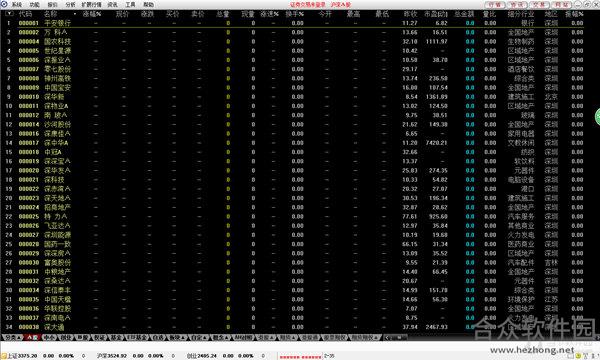
Task: Click the 网站 button at top right
Action: pos(562,5)
